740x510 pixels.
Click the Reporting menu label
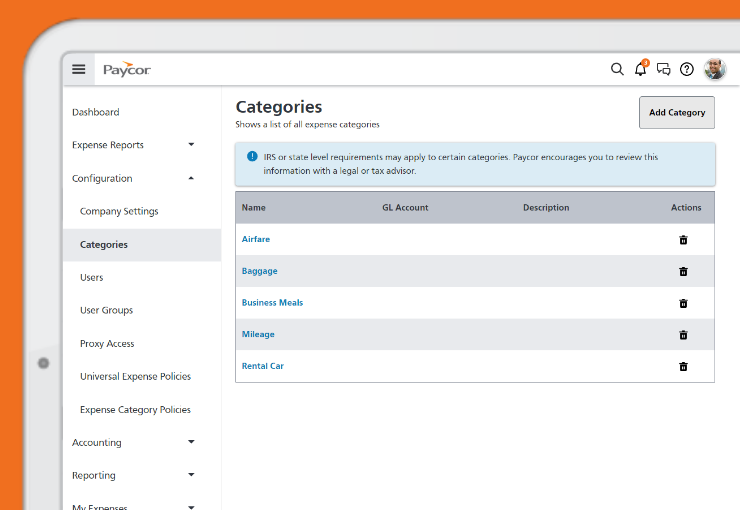point(93,476)
